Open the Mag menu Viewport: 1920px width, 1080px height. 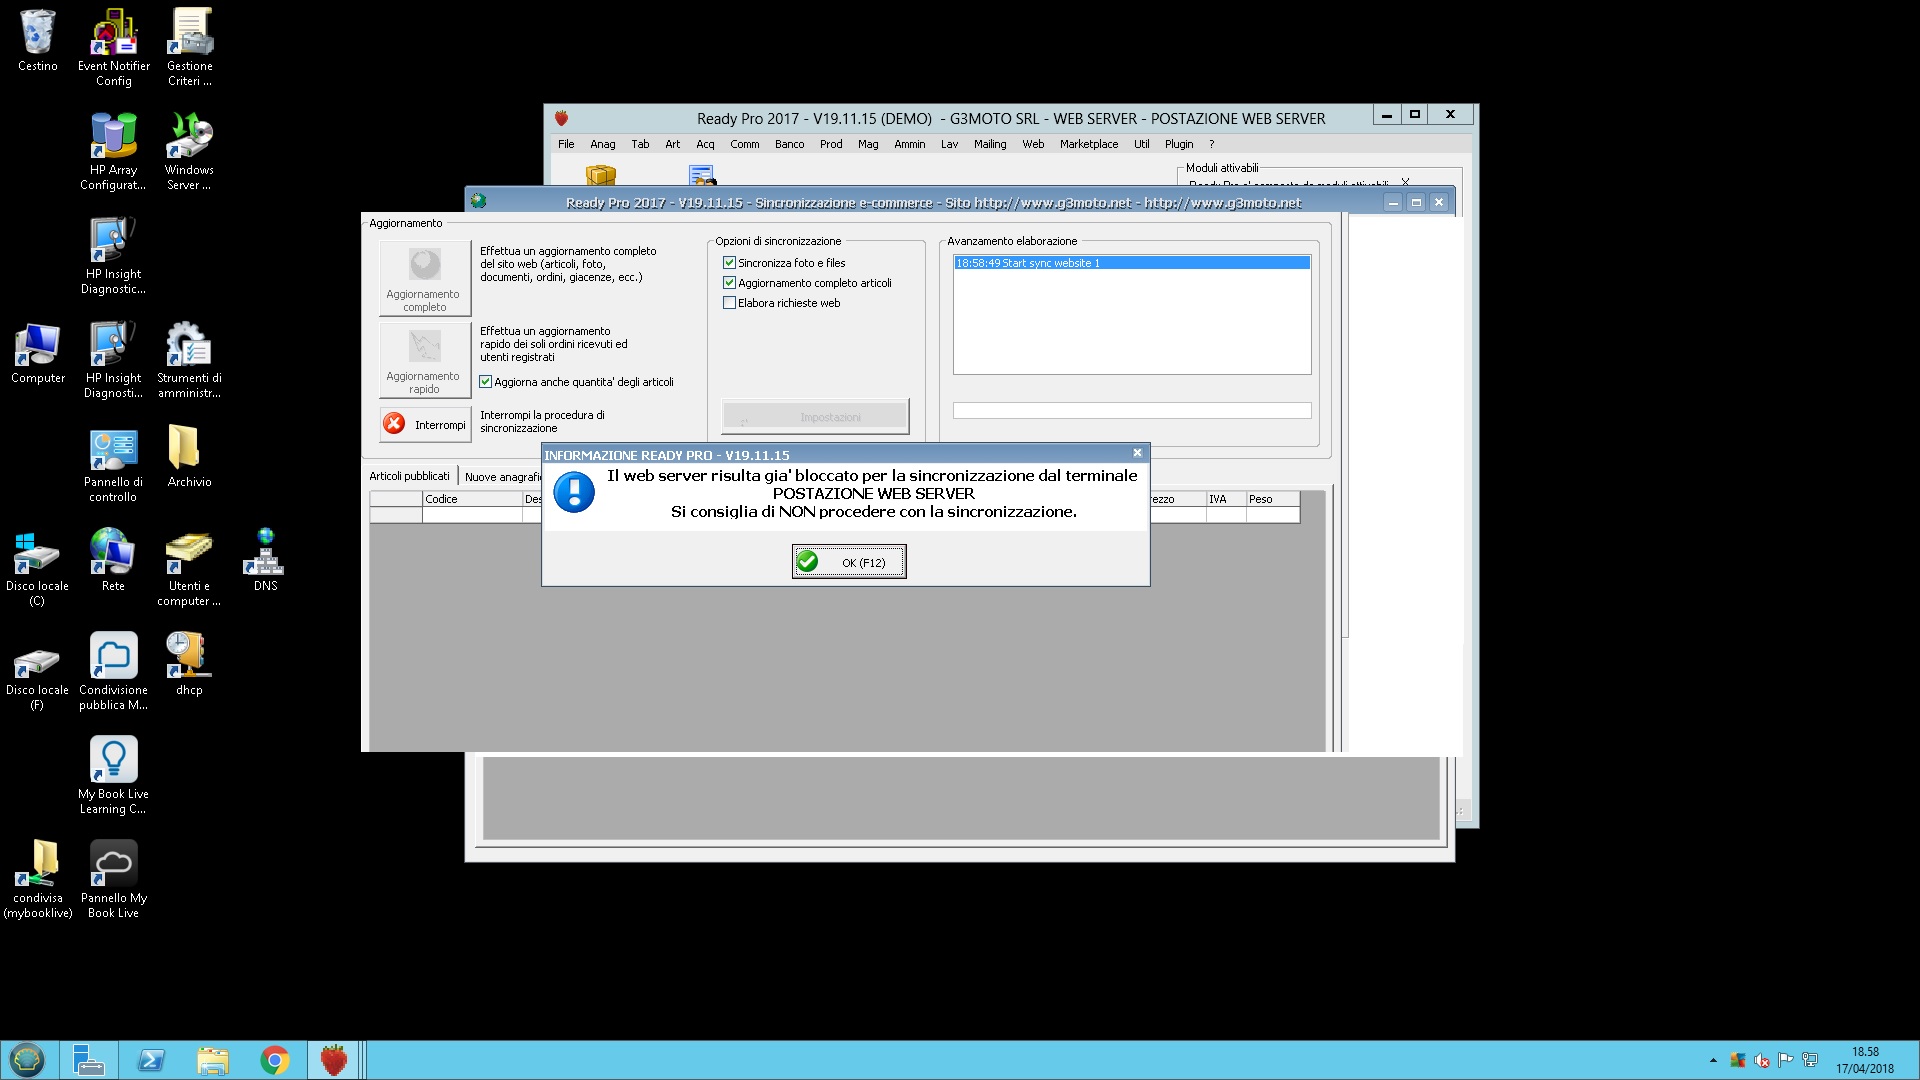868,144
